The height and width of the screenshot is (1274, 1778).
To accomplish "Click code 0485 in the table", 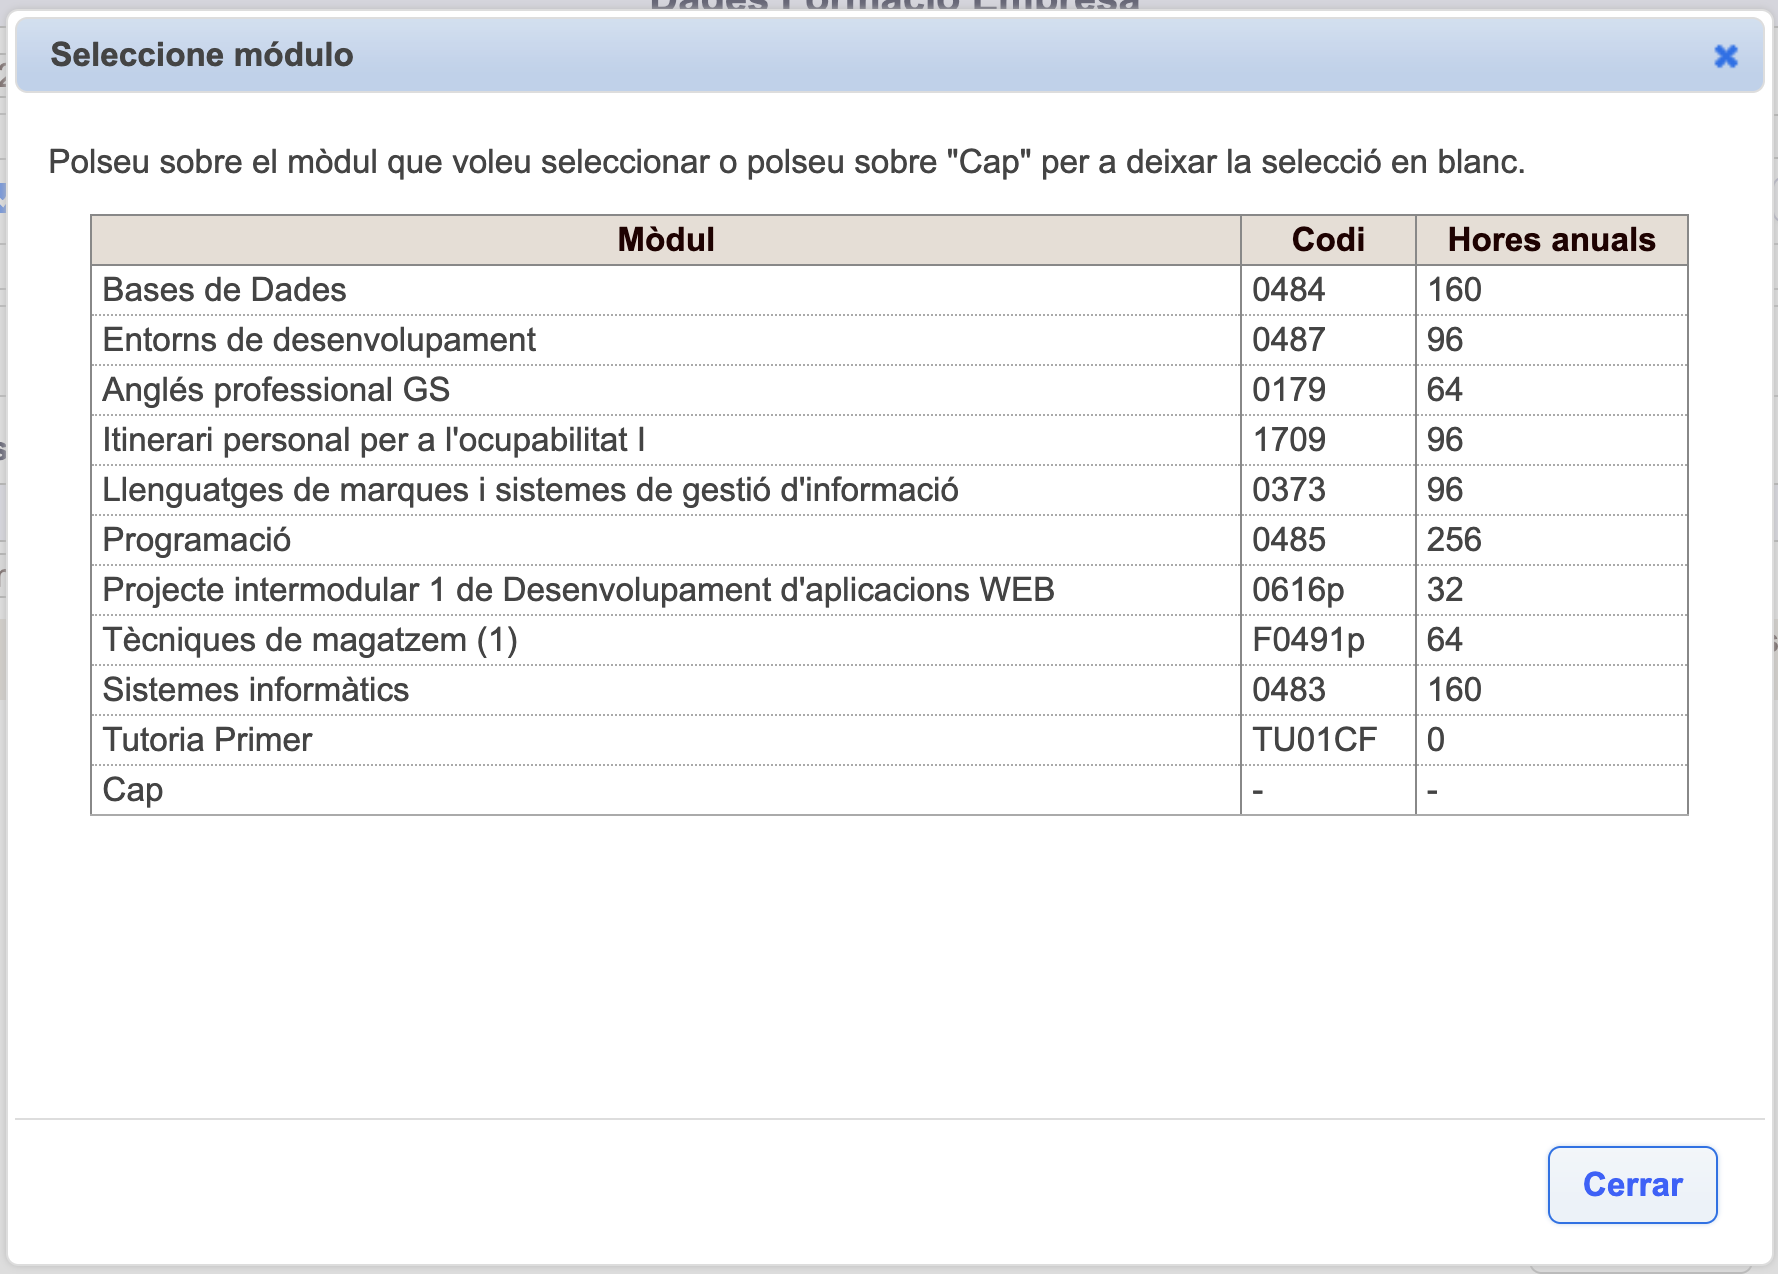I will pyautogui.click(x=1289, y=540).
